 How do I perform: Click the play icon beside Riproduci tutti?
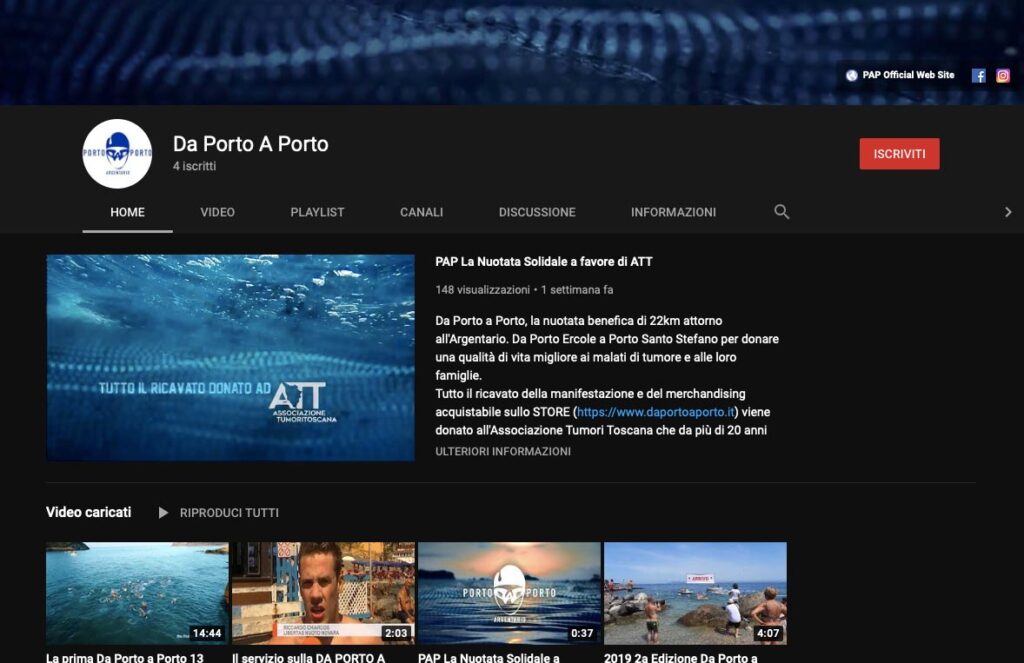click(163, 513)
